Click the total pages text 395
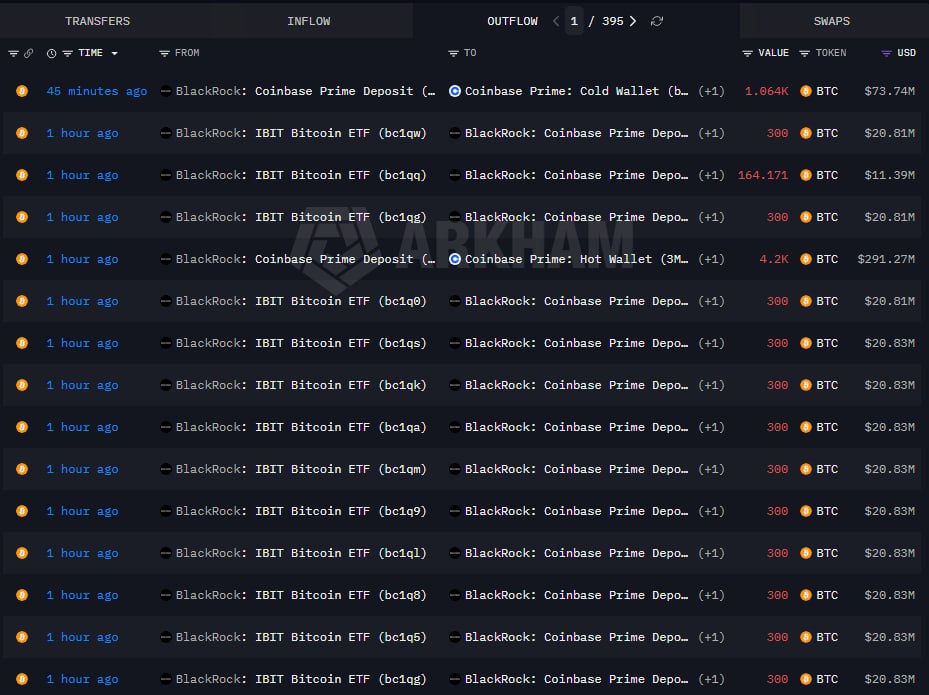The image size is (929, 695). click(613, 21)
